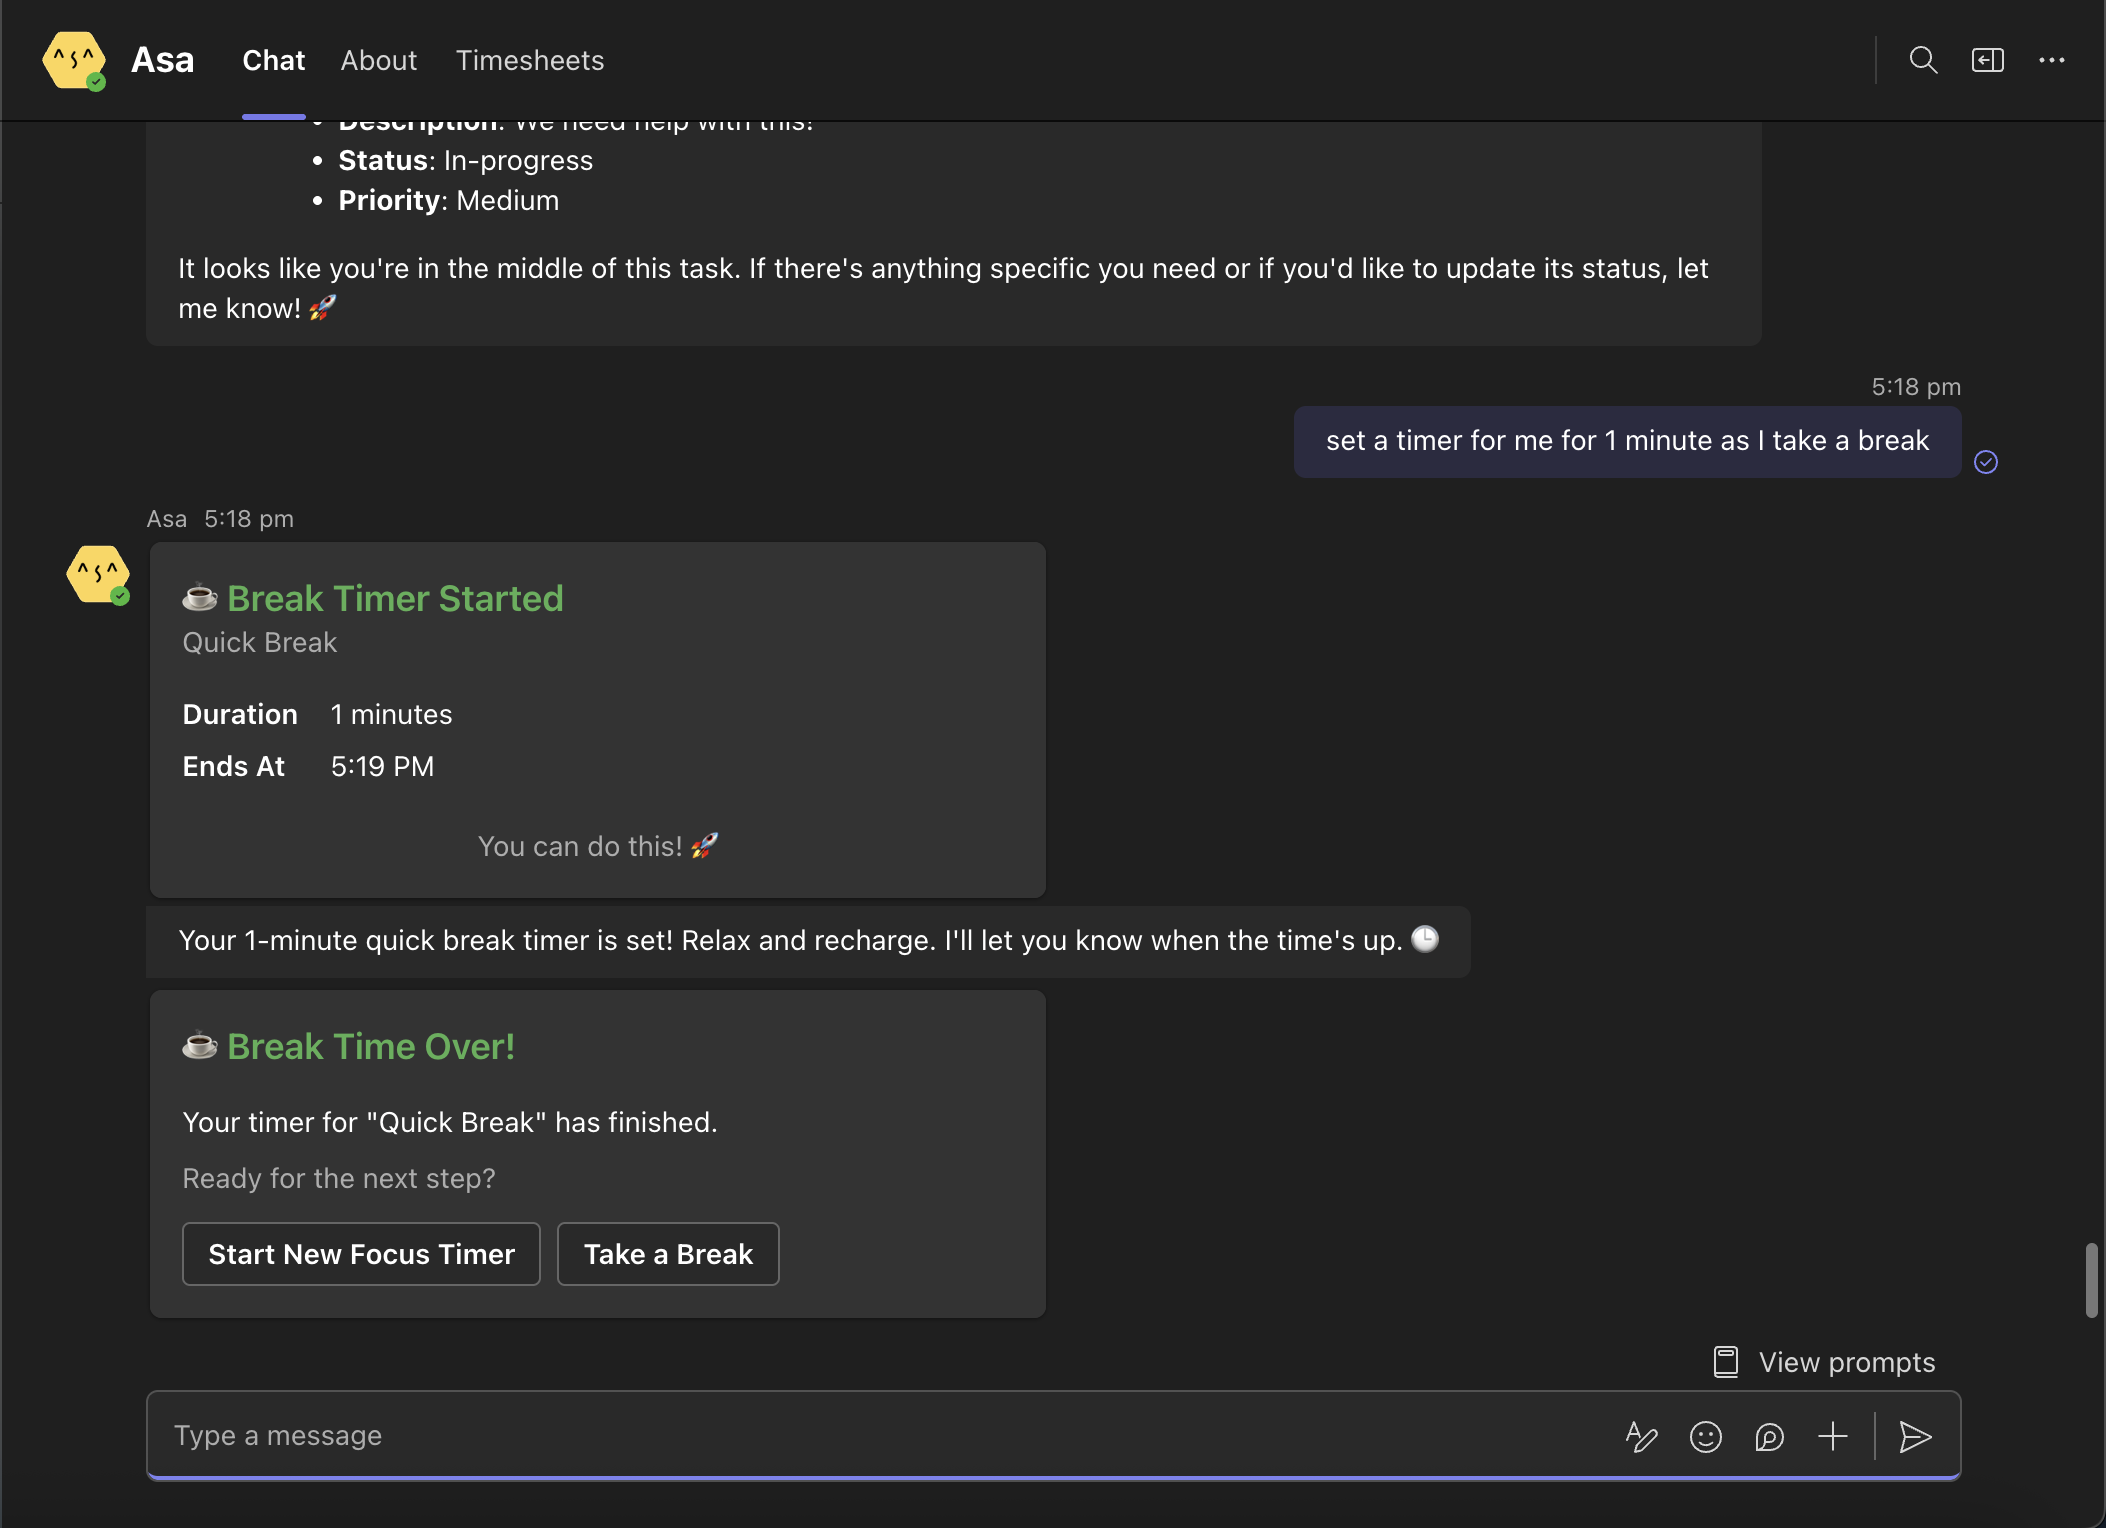Viewport: 2106px width, 1528px height.
Task: Click the View prompts book icon
Action: pyautogui.click(x=1726, y=1362)
